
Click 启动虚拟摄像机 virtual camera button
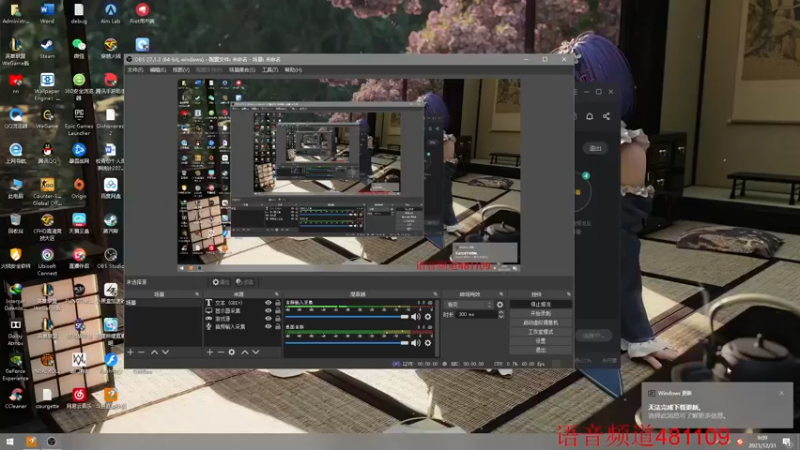click(541, 322)
